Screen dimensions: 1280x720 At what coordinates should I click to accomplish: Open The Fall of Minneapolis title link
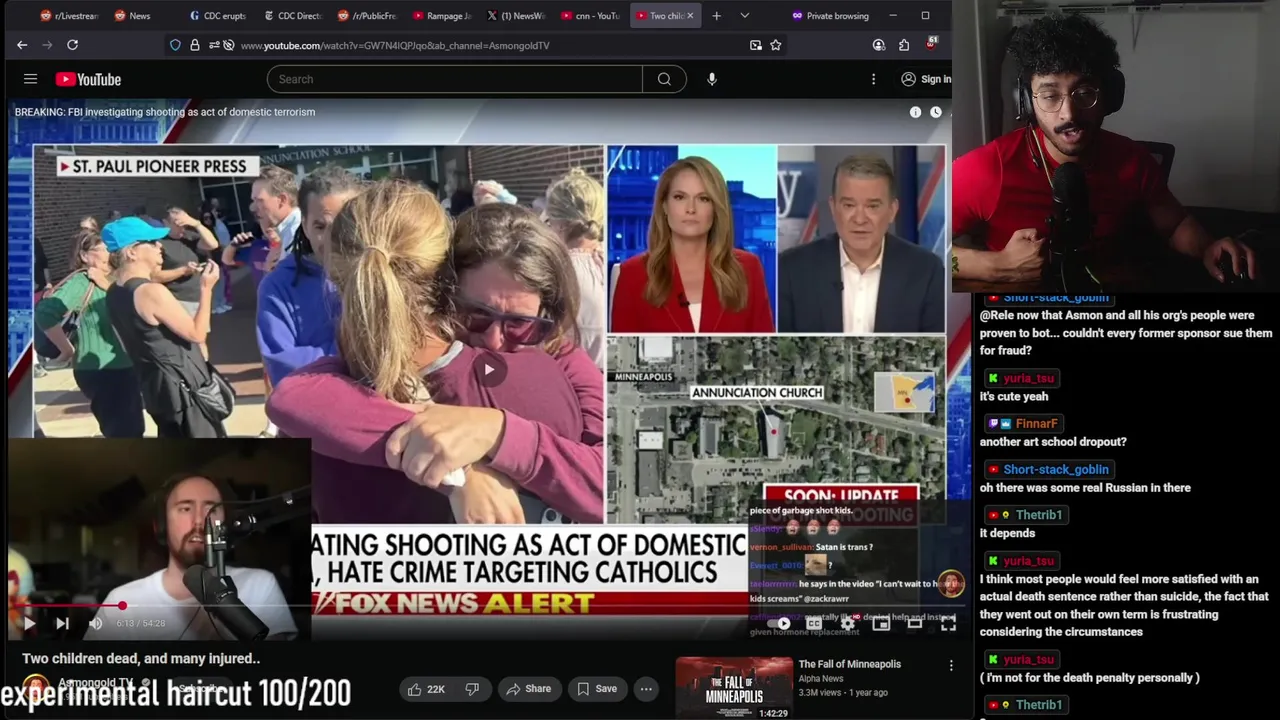click(849, 664)
